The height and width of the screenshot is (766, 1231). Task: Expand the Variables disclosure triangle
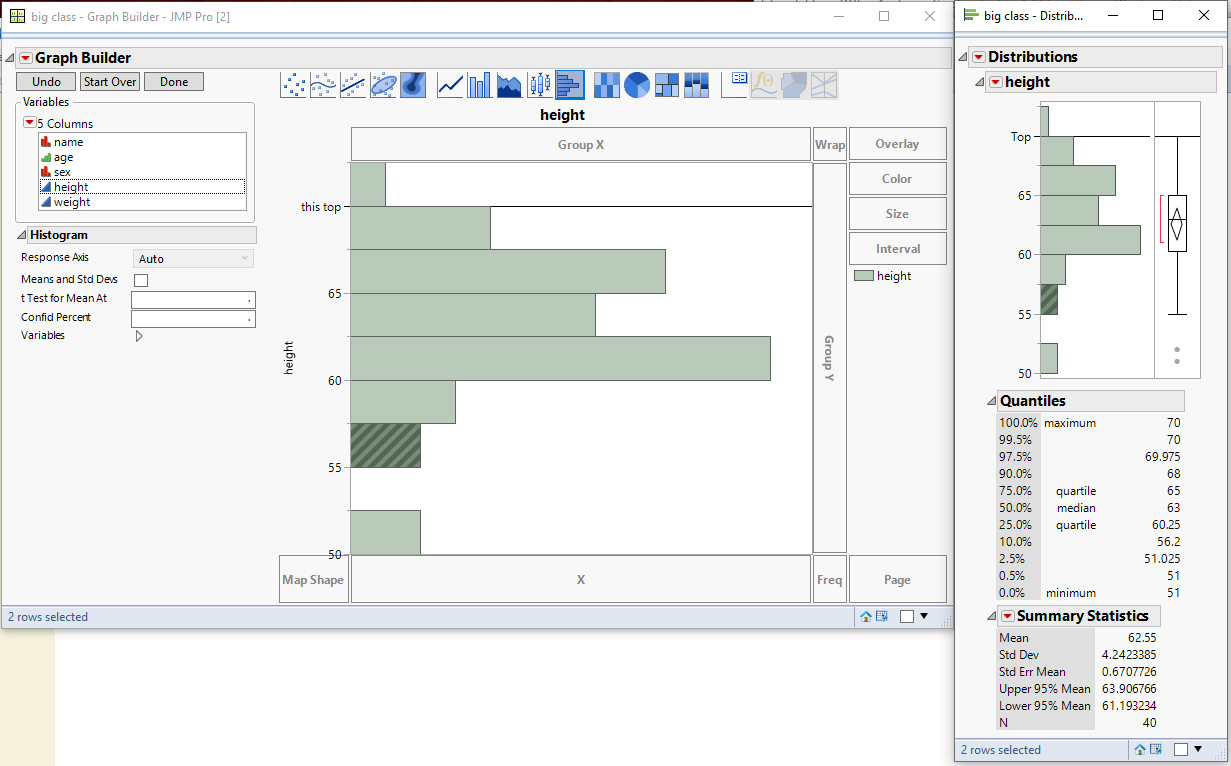[x=139, y=336]
